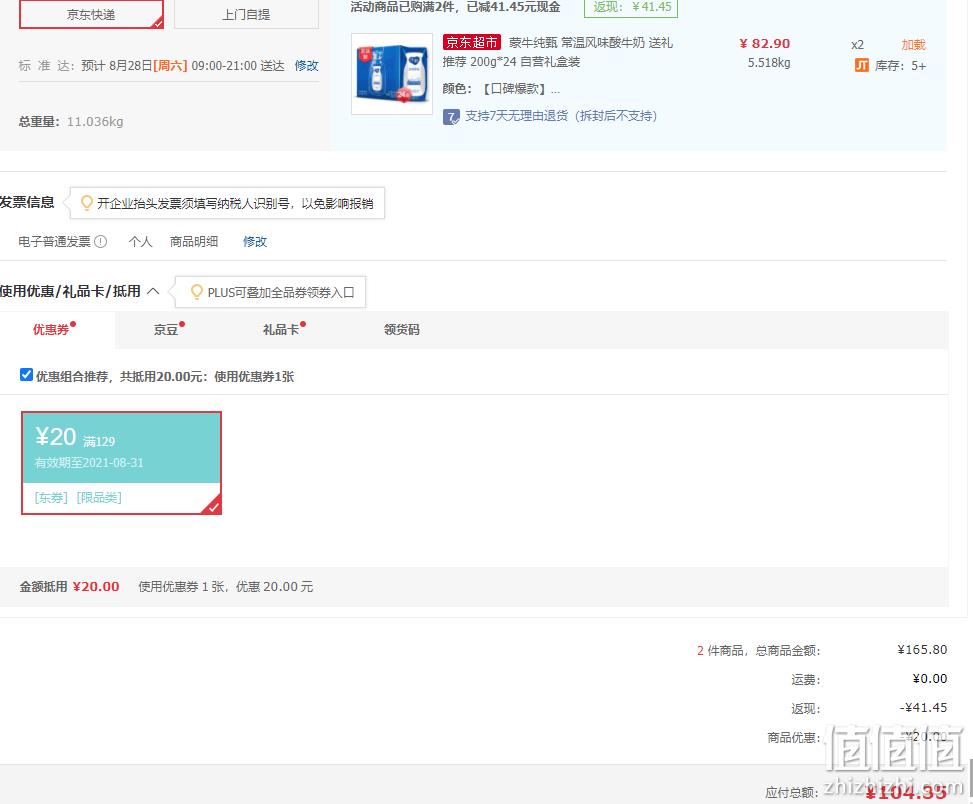Switch to the 礼品卡 tab

281,329
